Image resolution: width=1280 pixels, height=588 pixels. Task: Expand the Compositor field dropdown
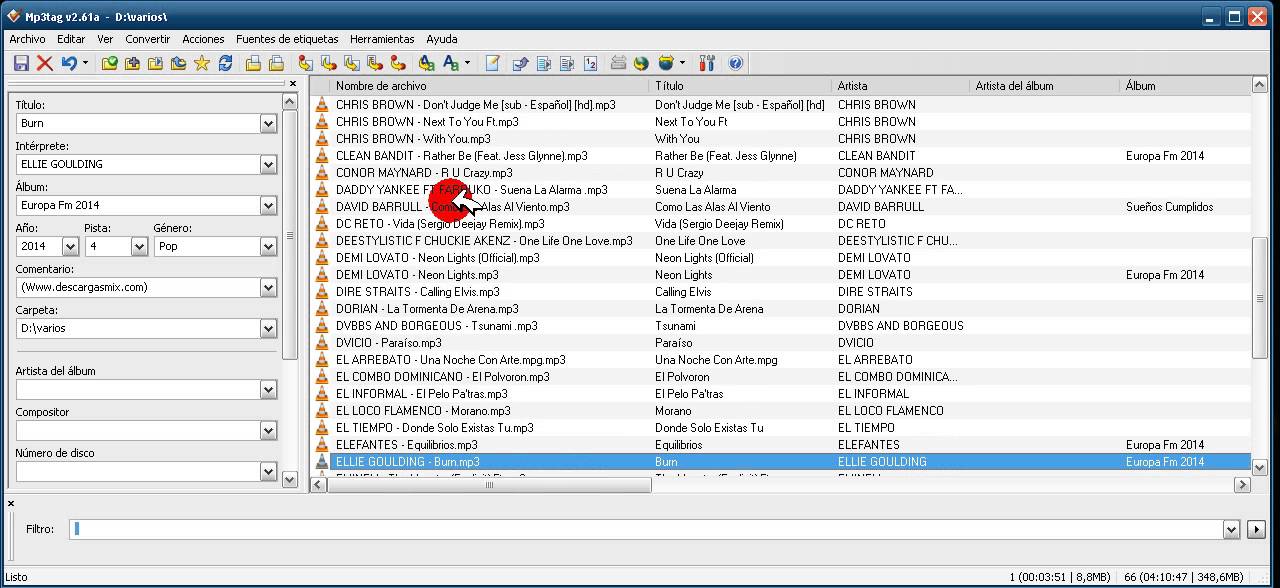[268, 430]
